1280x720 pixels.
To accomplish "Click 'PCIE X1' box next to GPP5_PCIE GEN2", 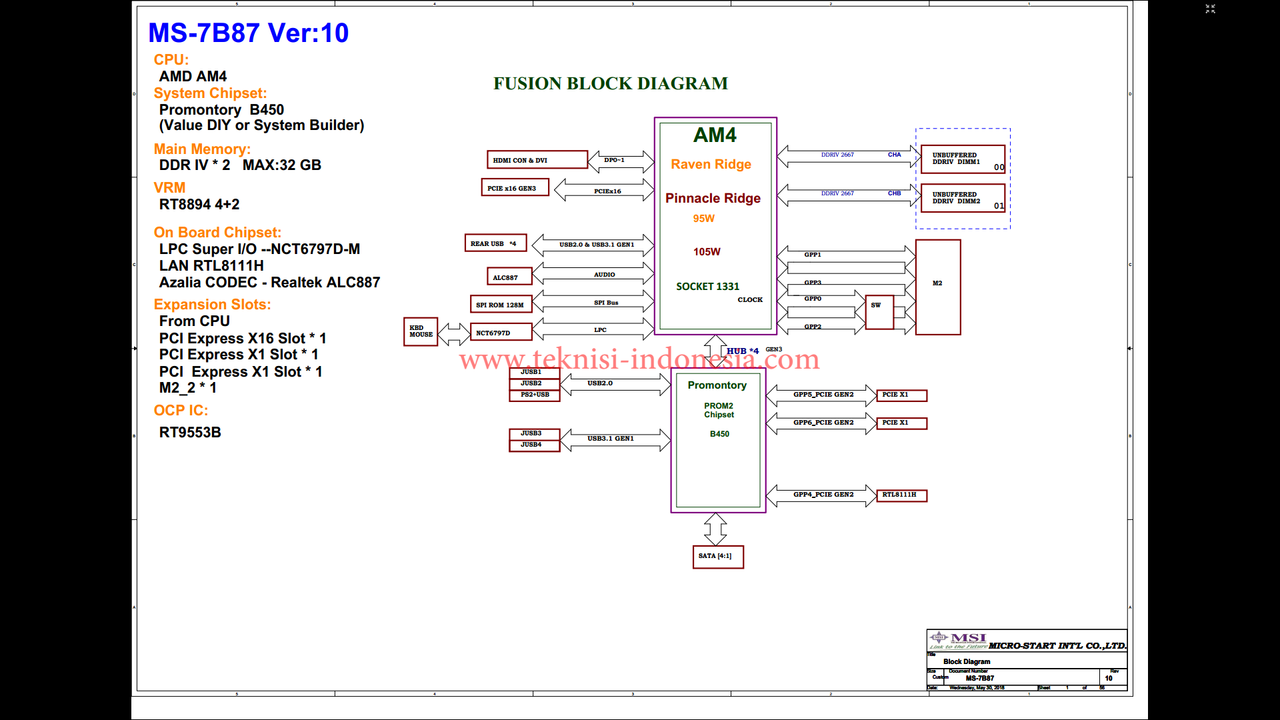I will [901, 395].
